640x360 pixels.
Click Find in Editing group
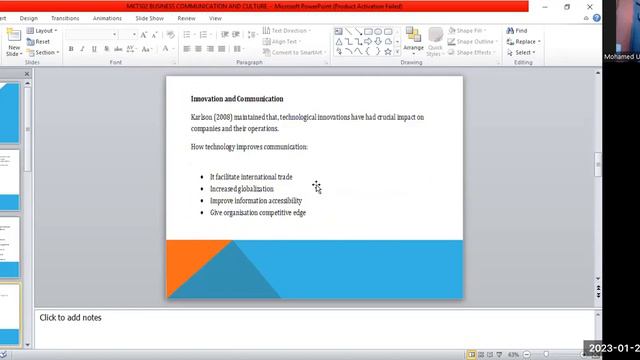point(517,31)
